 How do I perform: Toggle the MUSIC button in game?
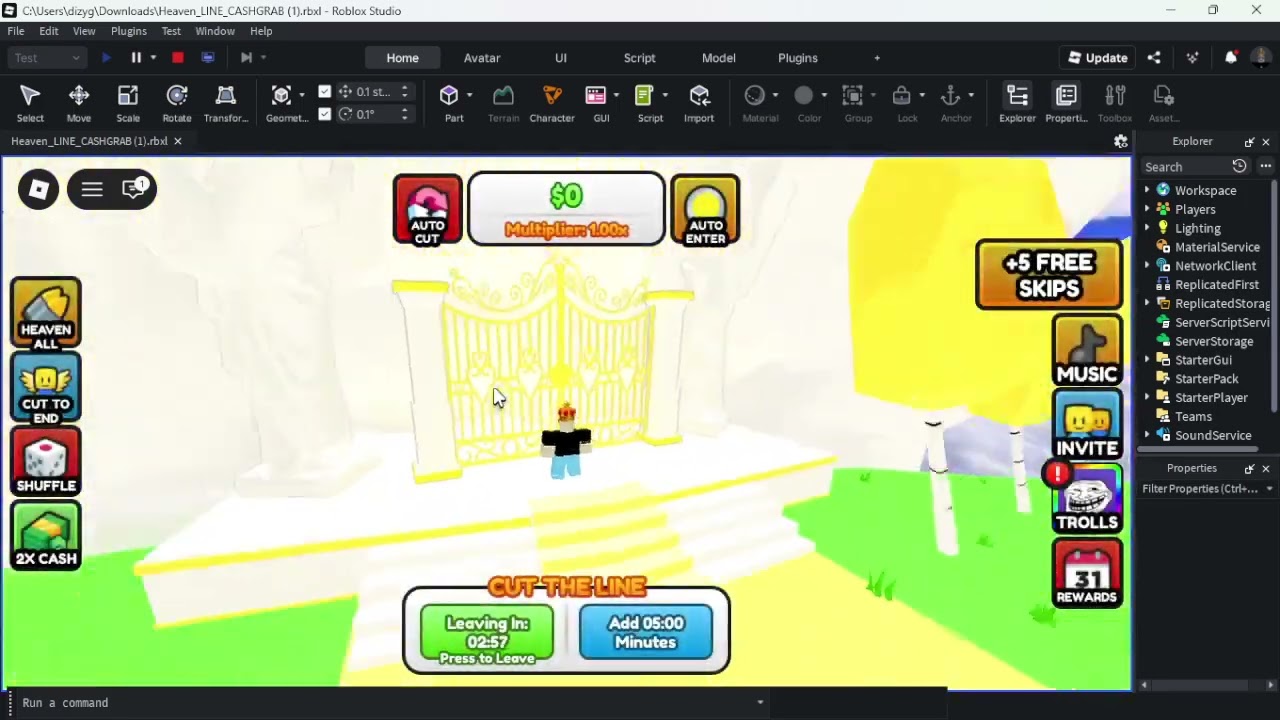1087,350
